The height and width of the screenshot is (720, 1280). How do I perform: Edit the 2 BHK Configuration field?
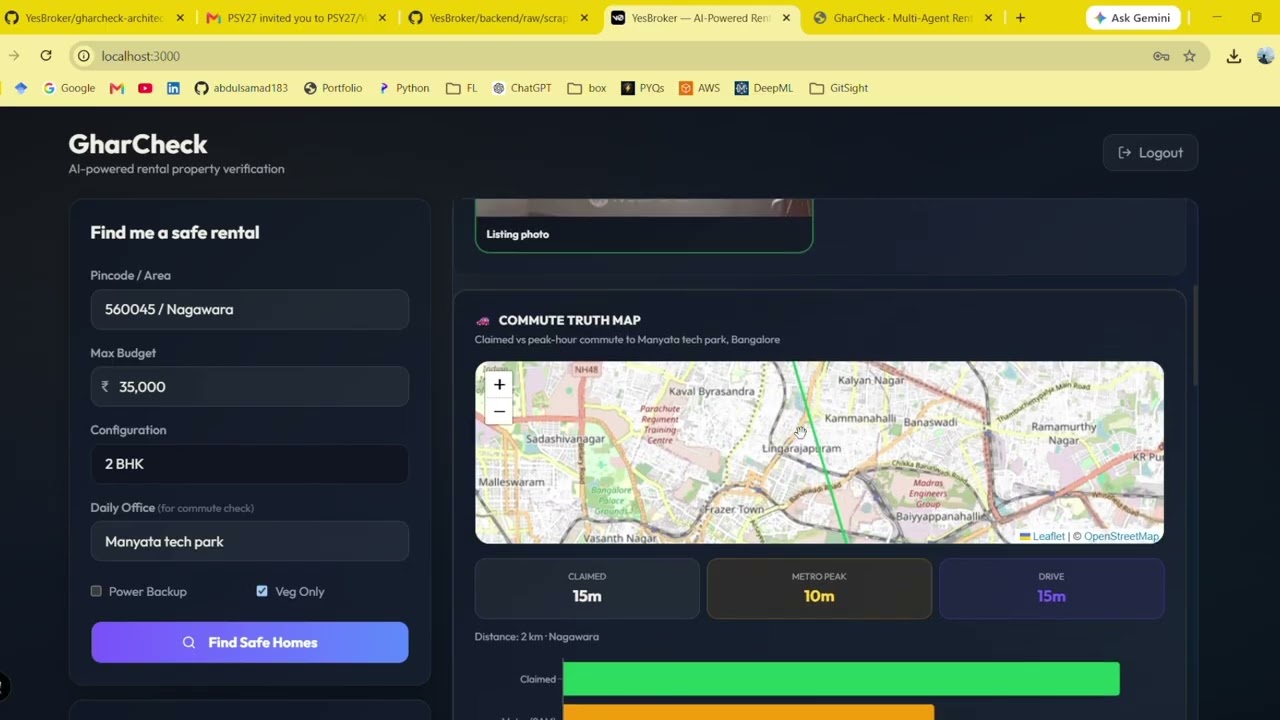pyautogui.click(x=250, y=464)
